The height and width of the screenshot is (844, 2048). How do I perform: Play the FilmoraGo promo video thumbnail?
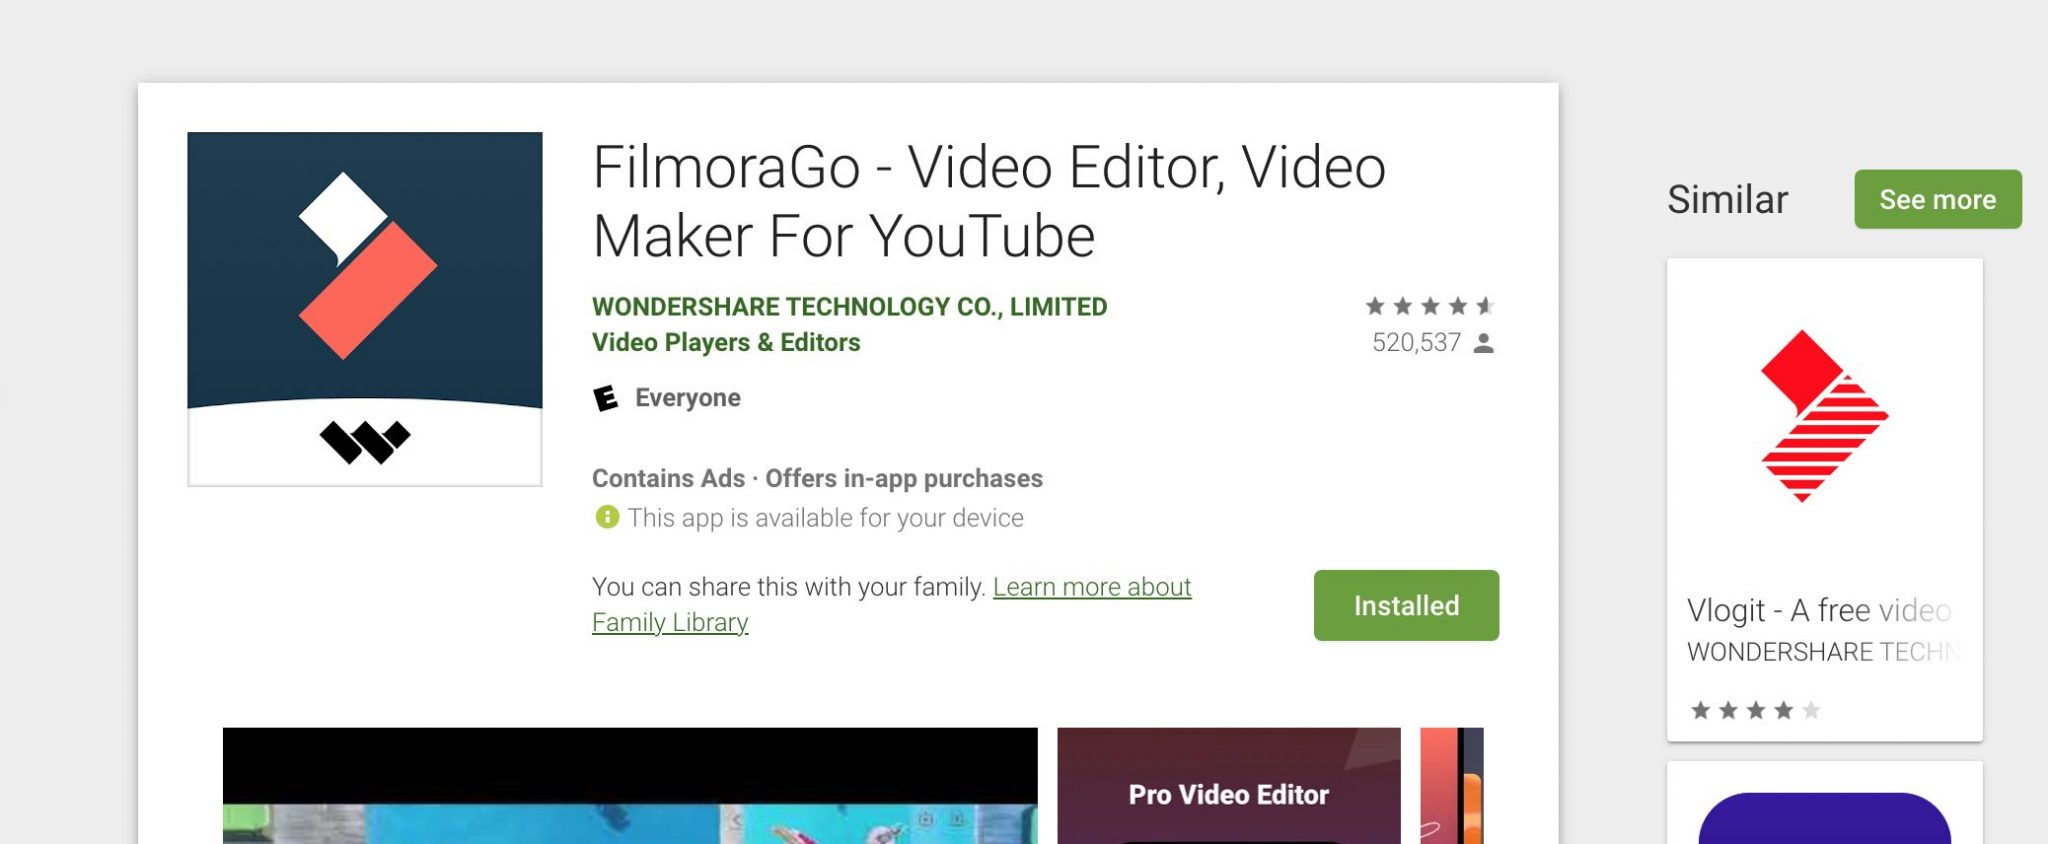[x=630, y=786]
